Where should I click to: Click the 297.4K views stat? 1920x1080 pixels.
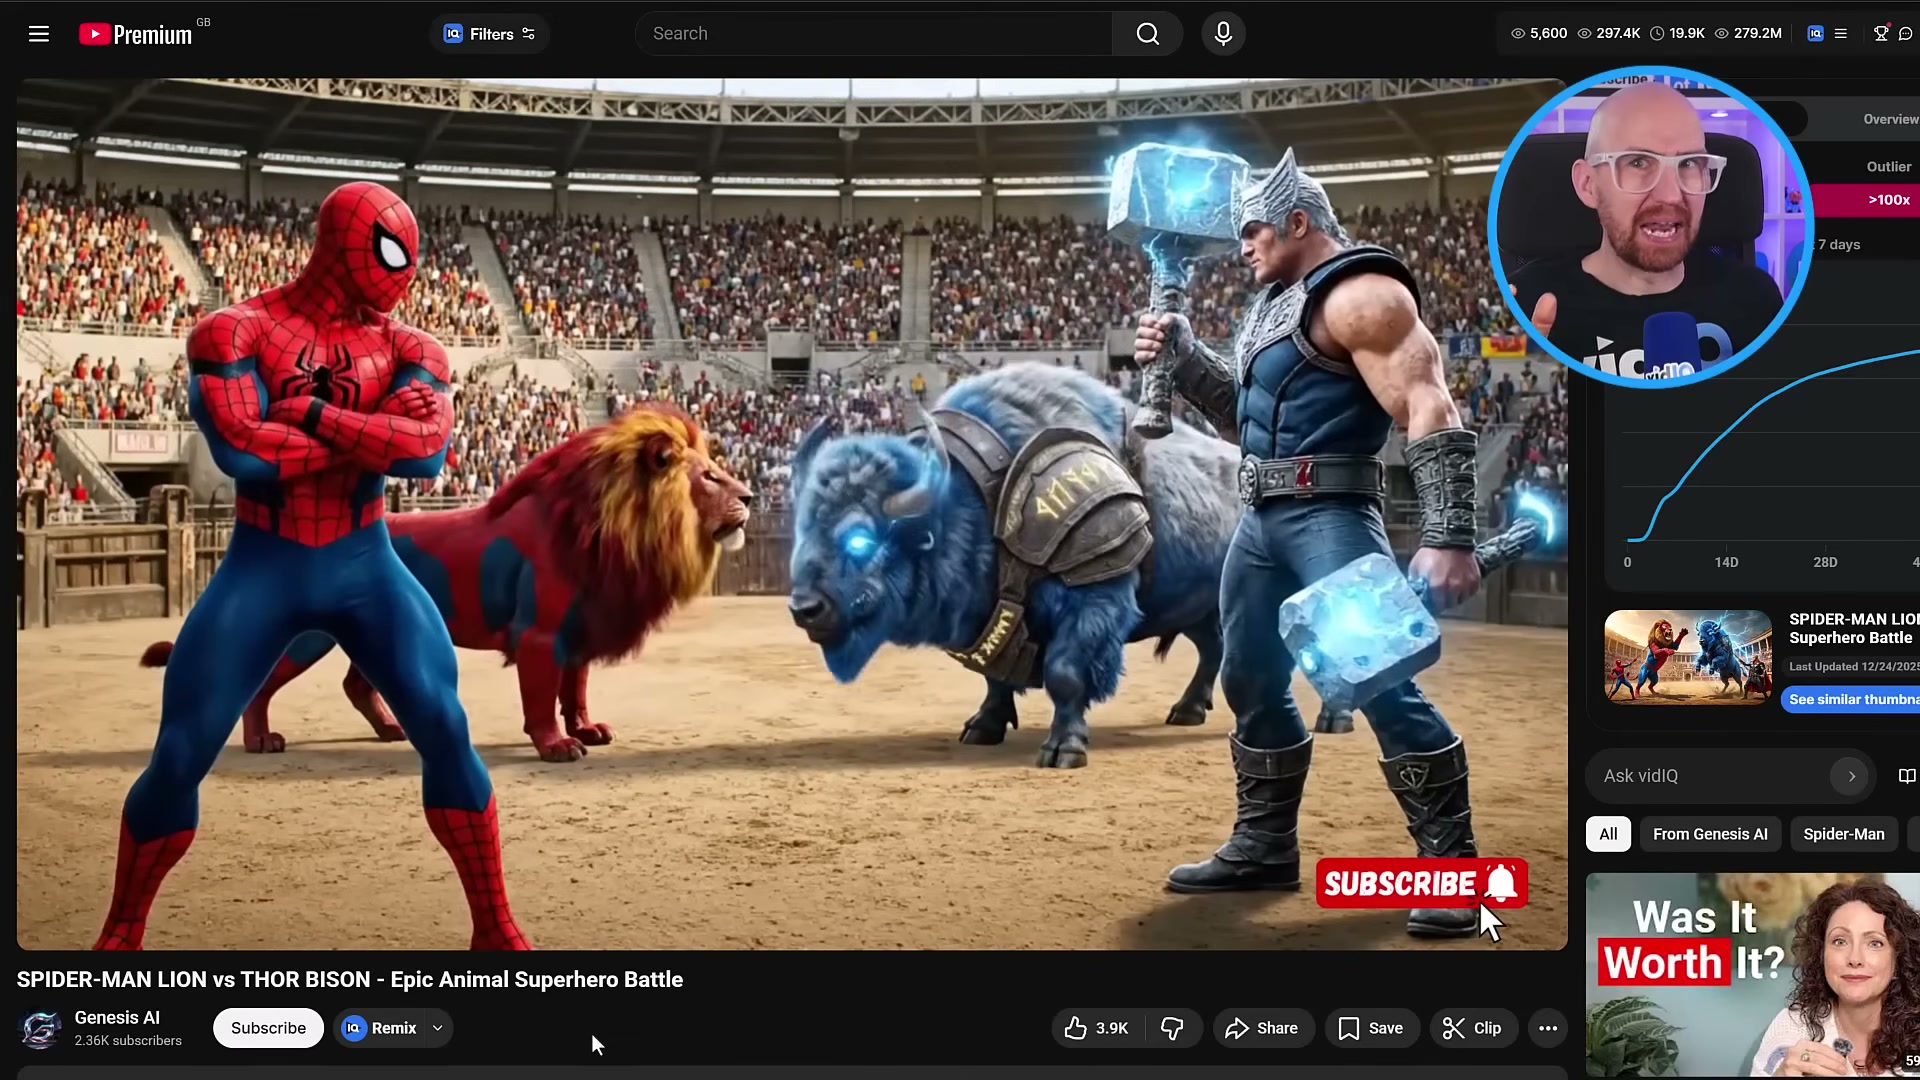click(x=1609, y=33)
